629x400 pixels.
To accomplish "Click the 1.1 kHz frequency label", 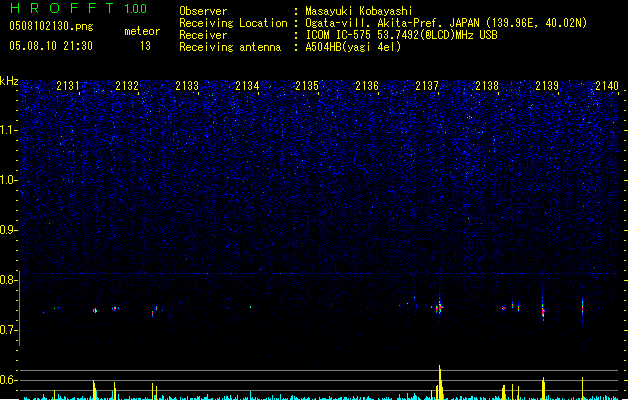I will pos(8,130).
